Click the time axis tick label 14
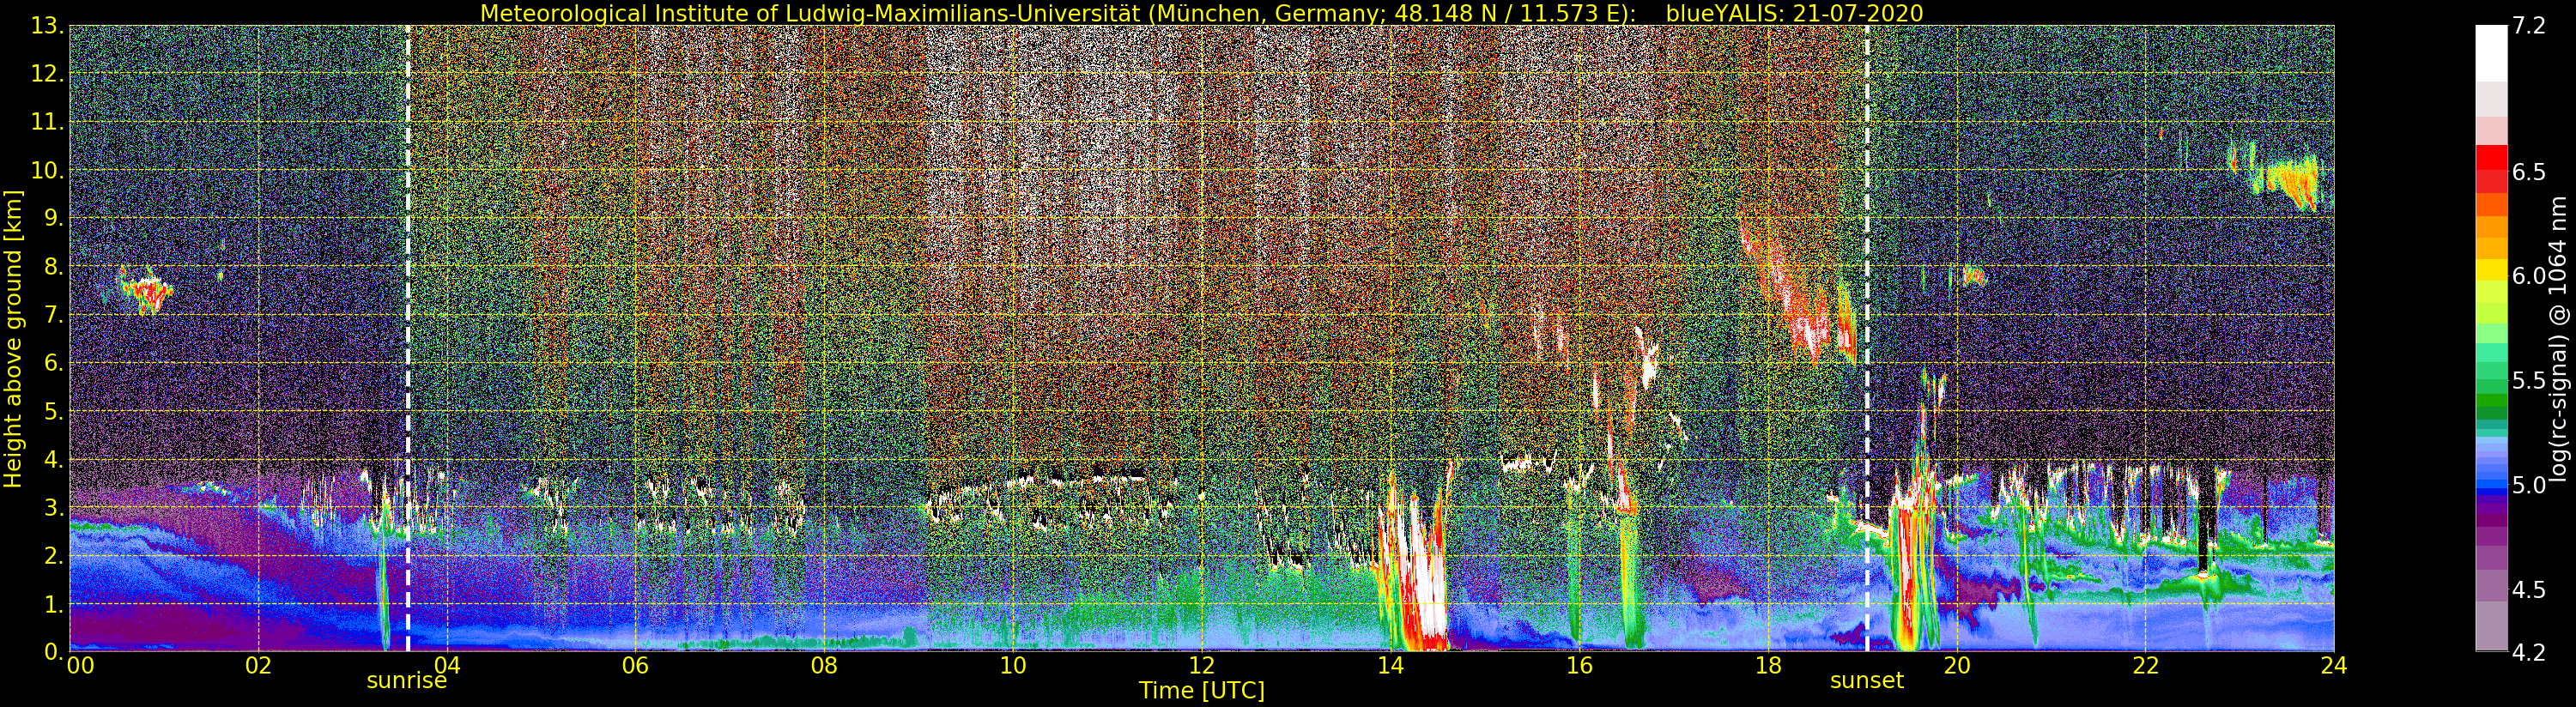 [x=1390, y=665]
